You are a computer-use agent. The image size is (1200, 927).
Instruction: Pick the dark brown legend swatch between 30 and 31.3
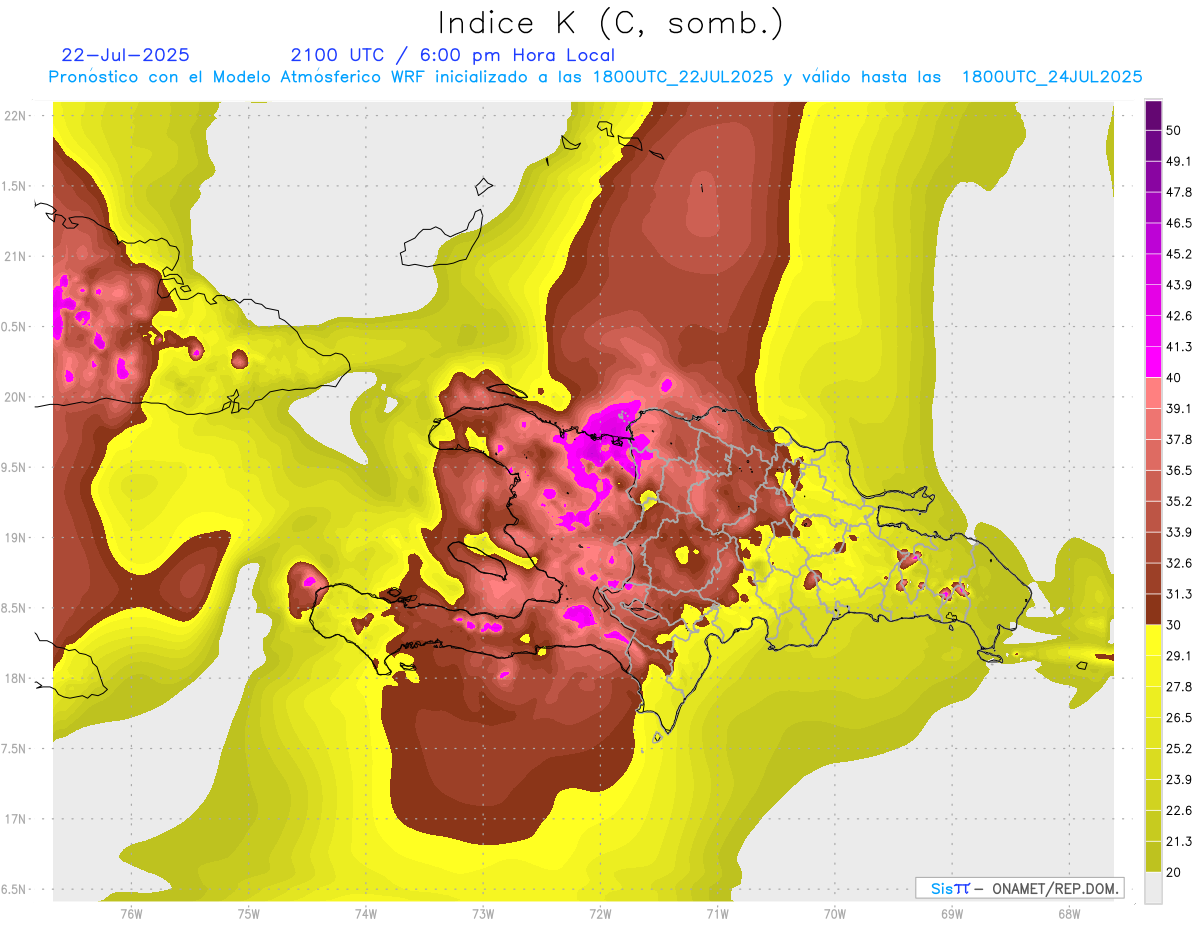1154,609
